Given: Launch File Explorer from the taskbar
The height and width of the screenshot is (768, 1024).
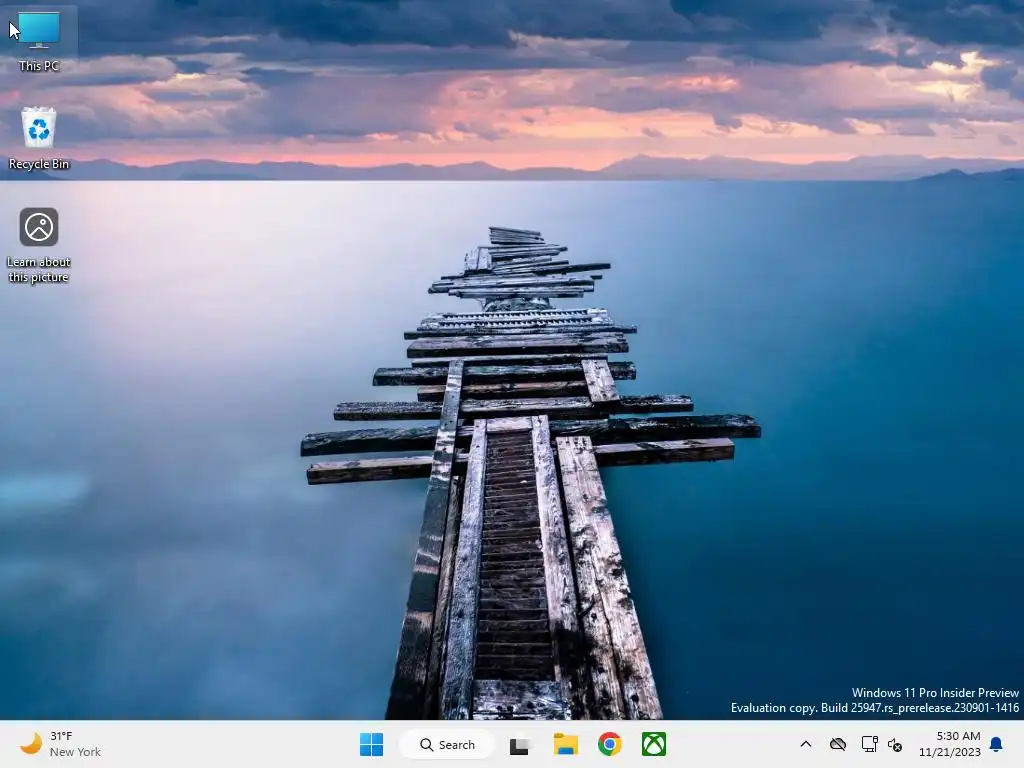Looking at the screenshot, I should [566, 744].
